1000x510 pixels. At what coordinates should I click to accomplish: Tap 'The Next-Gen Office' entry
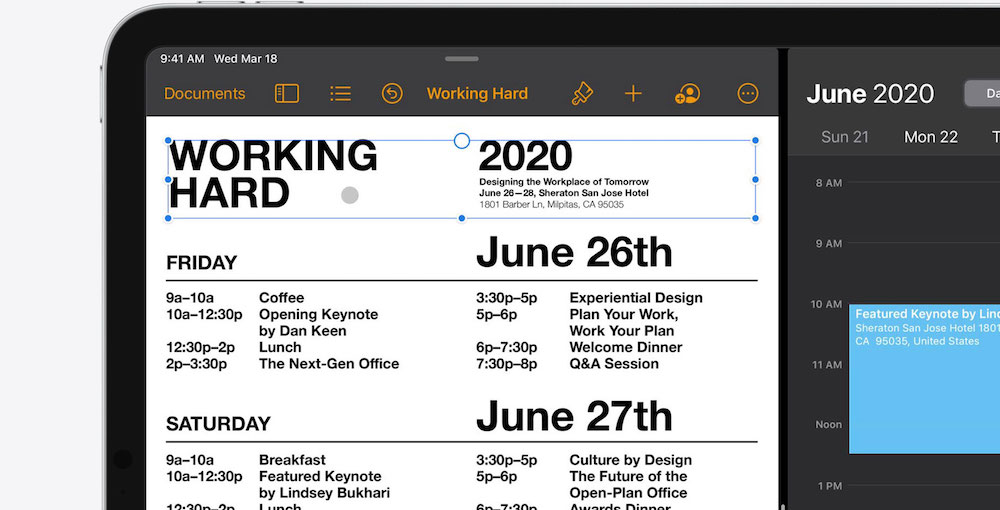coord(329,364)
